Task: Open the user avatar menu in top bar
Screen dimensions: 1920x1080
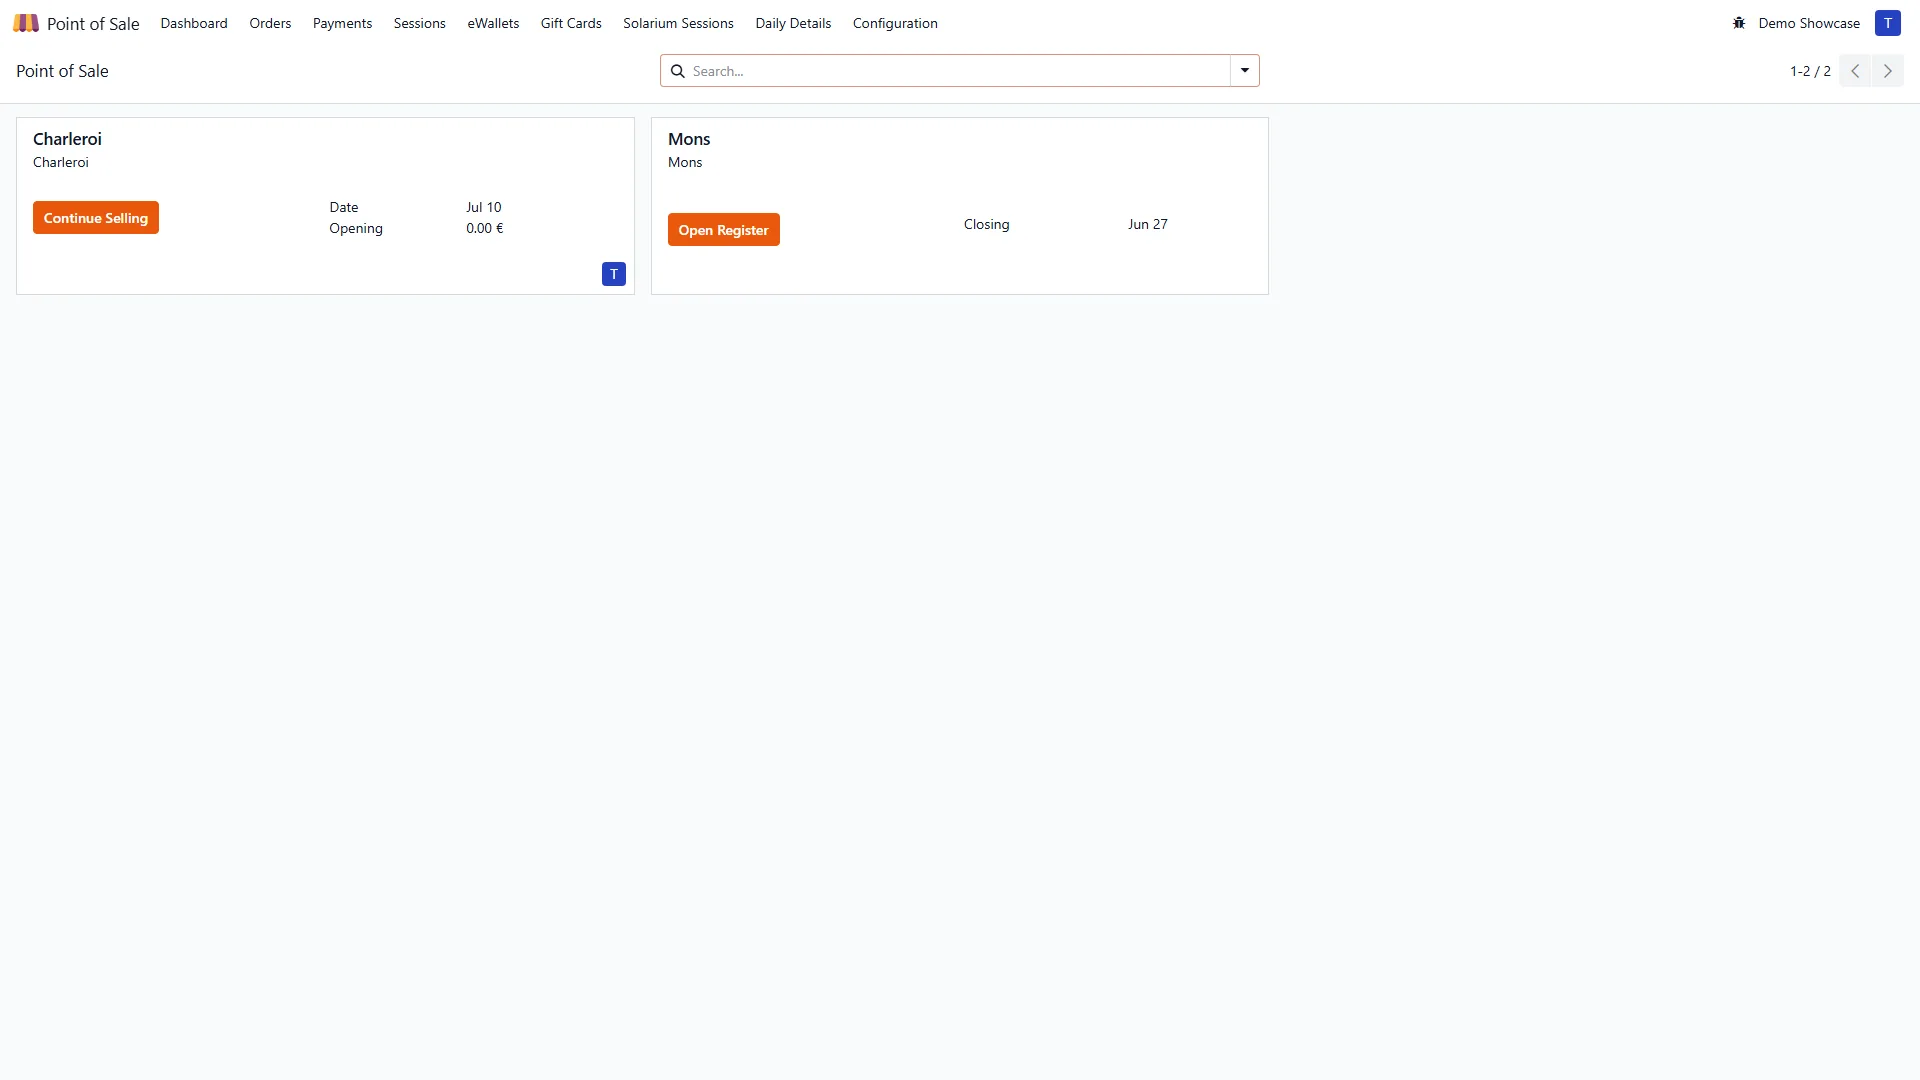Action: click(x=1887, y=23)
